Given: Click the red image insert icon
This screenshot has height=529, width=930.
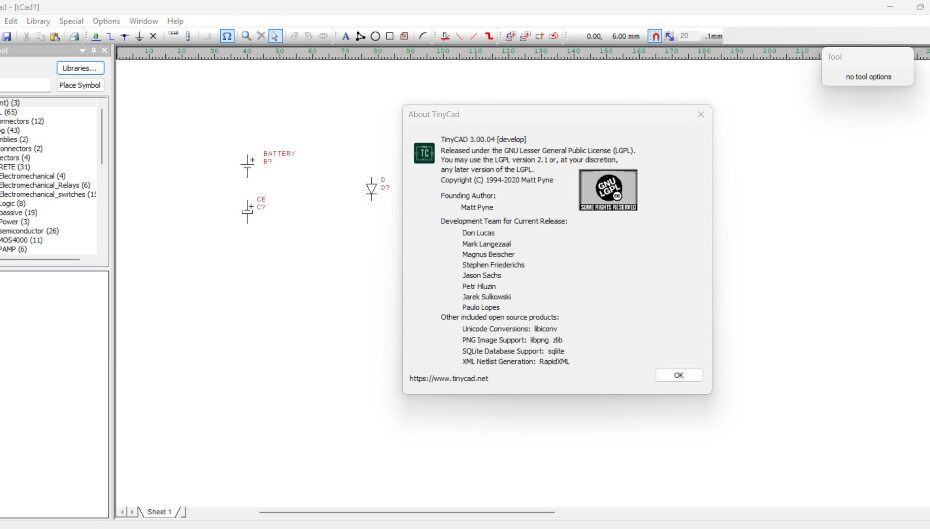Looking at the screenshot, I should coord(404,36).
